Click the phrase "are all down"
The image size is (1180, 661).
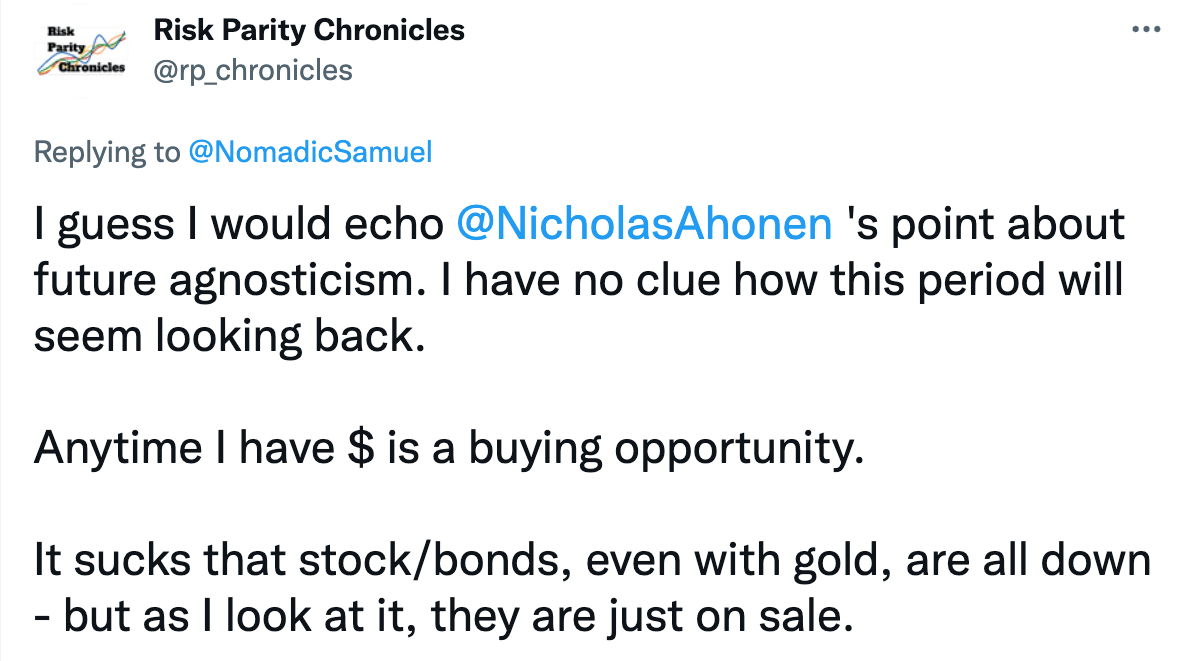click(1028, 560)
